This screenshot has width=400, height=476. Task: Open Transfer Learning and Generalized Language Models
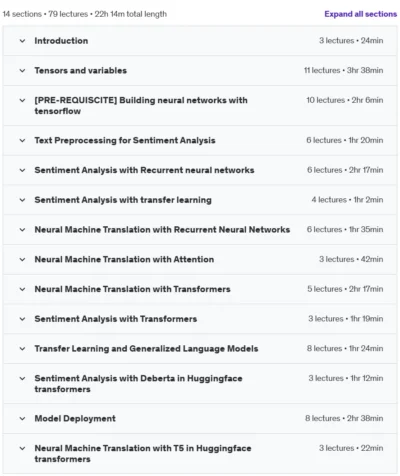[x=146, y=349]
